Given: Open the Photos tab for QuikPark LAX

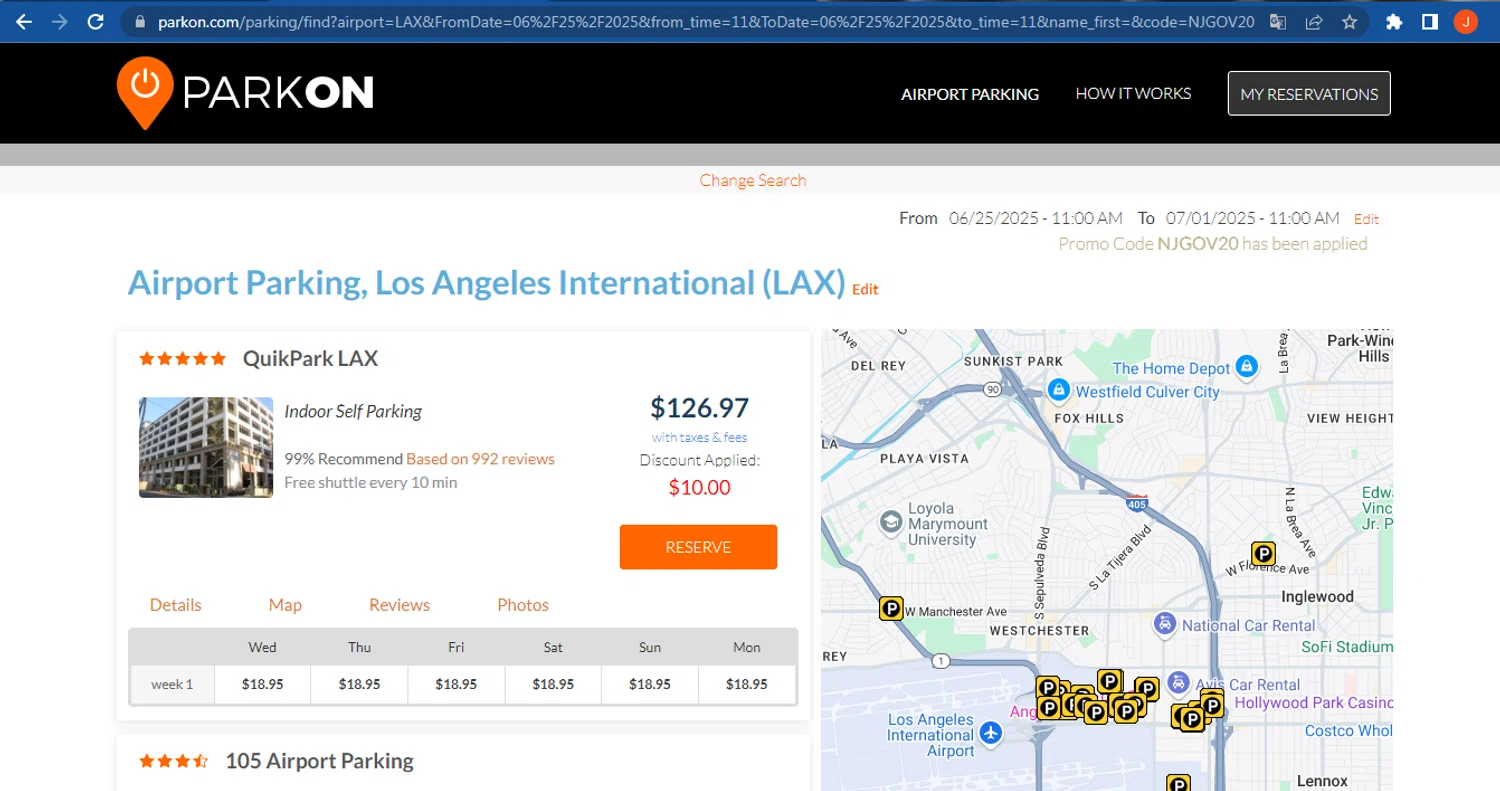Looking at the screenshot, I should (523, 605).
